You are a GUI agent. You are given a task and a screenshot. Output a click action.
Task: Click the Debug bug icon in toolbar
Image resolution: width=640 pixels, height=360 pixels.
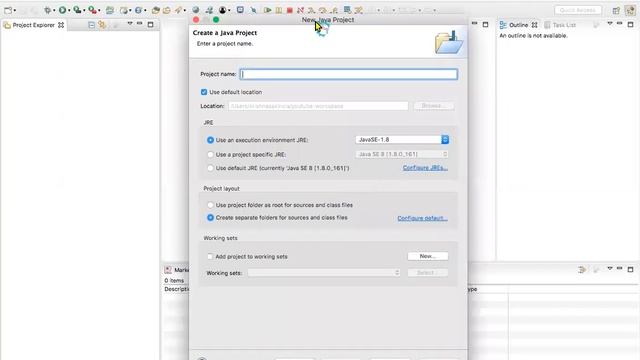coord(48,10)
